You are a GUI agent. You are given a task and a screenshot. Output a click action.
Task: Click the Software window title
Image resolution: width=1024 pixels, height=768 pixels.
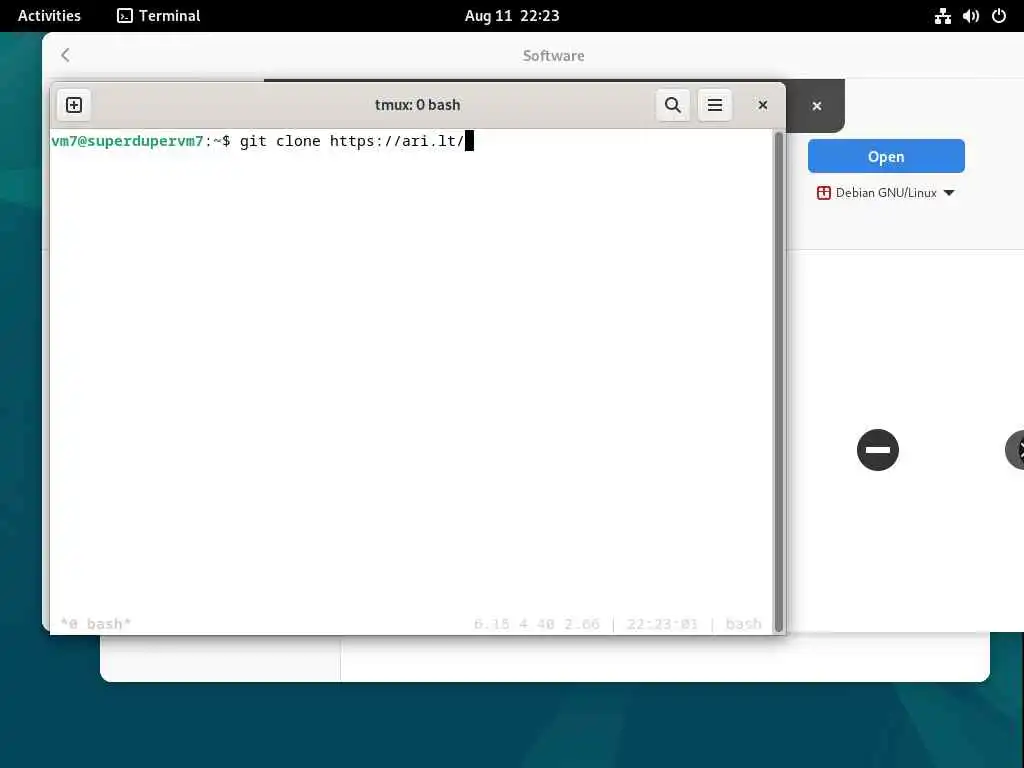click(x=553, y=56)
